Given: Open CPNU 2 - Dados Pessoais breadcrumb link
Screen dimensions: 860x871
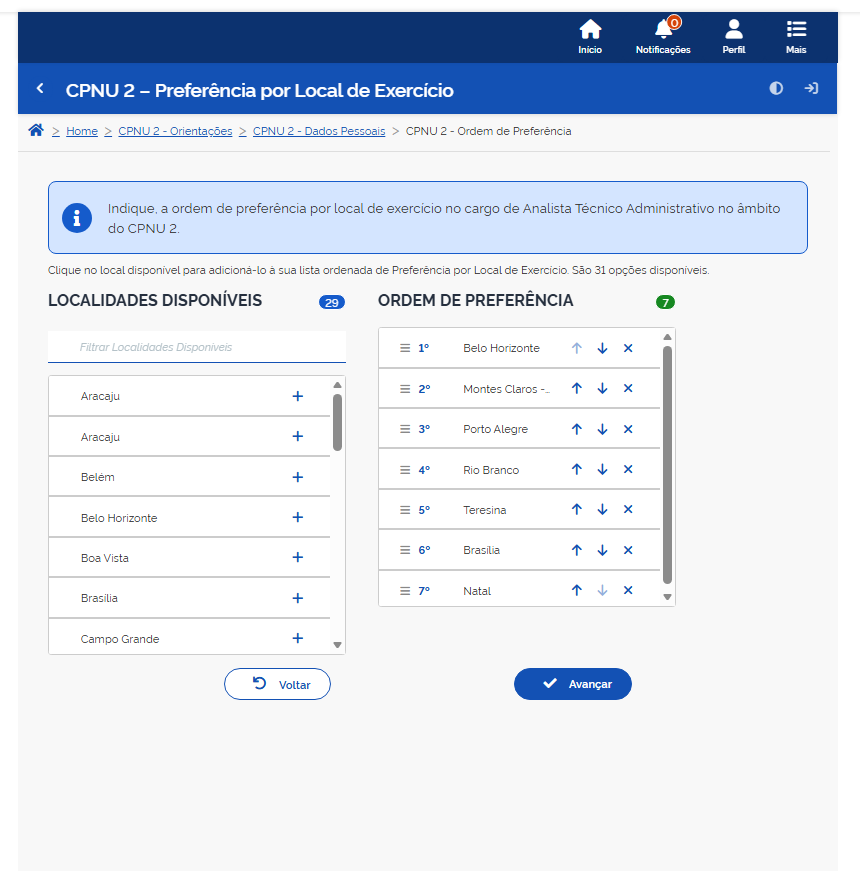Looking at the screenshot, I should (318, 131).
